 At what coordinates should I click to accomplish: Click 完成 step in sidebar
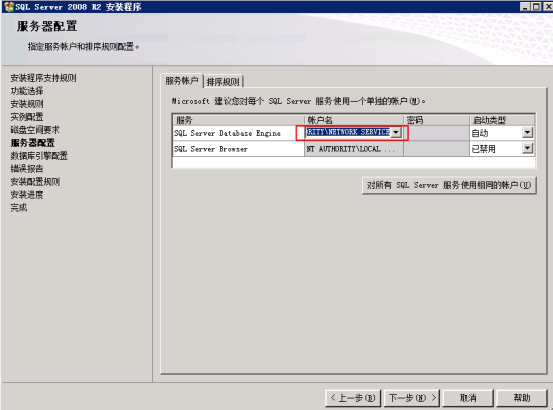click(x=19, y=208)
